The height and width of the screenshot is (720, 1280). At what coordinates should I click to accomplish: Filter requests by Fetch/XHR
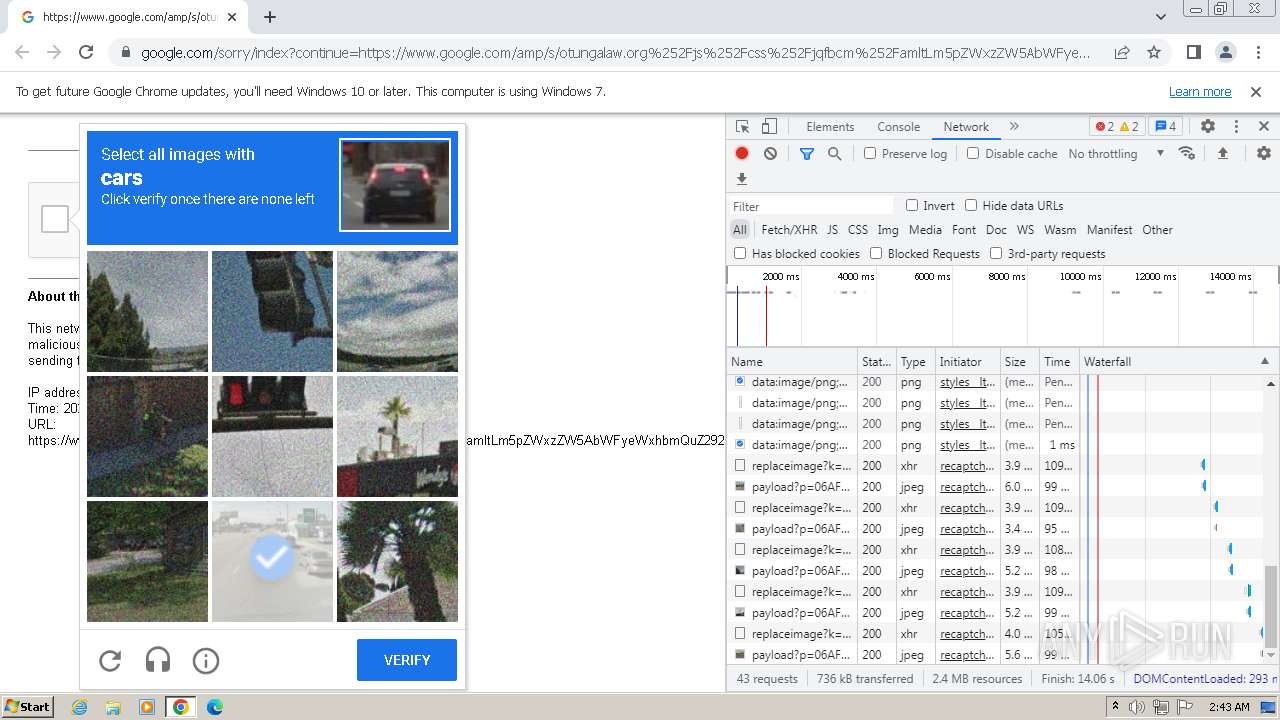click(789, 230)
